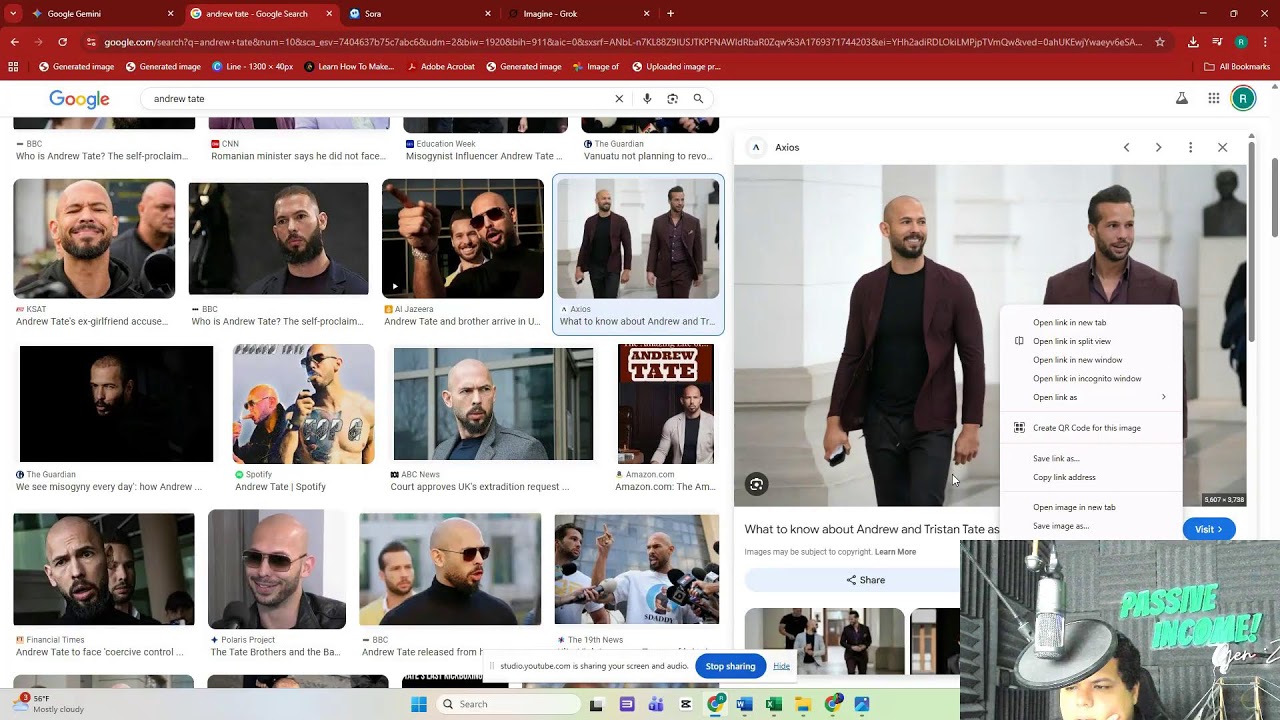Open Al Jazeera video thumbnail
The image size is (1280, 720).
click(463, 239)
